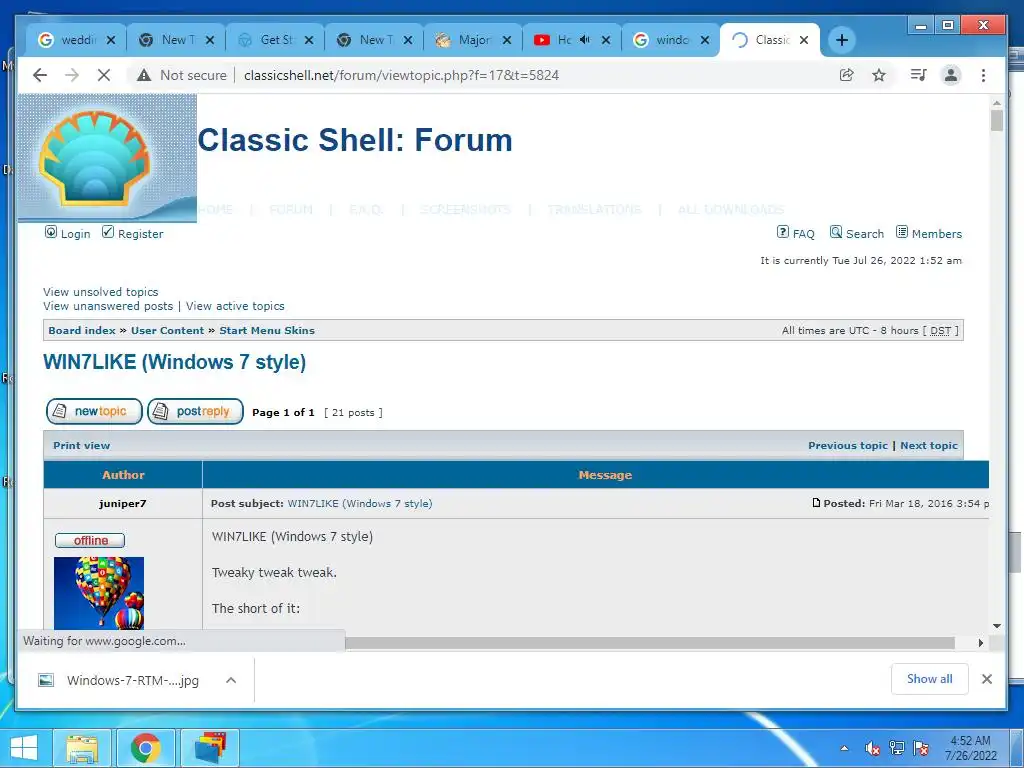
Task: Click the offline status badge
Action: (90, 540)
